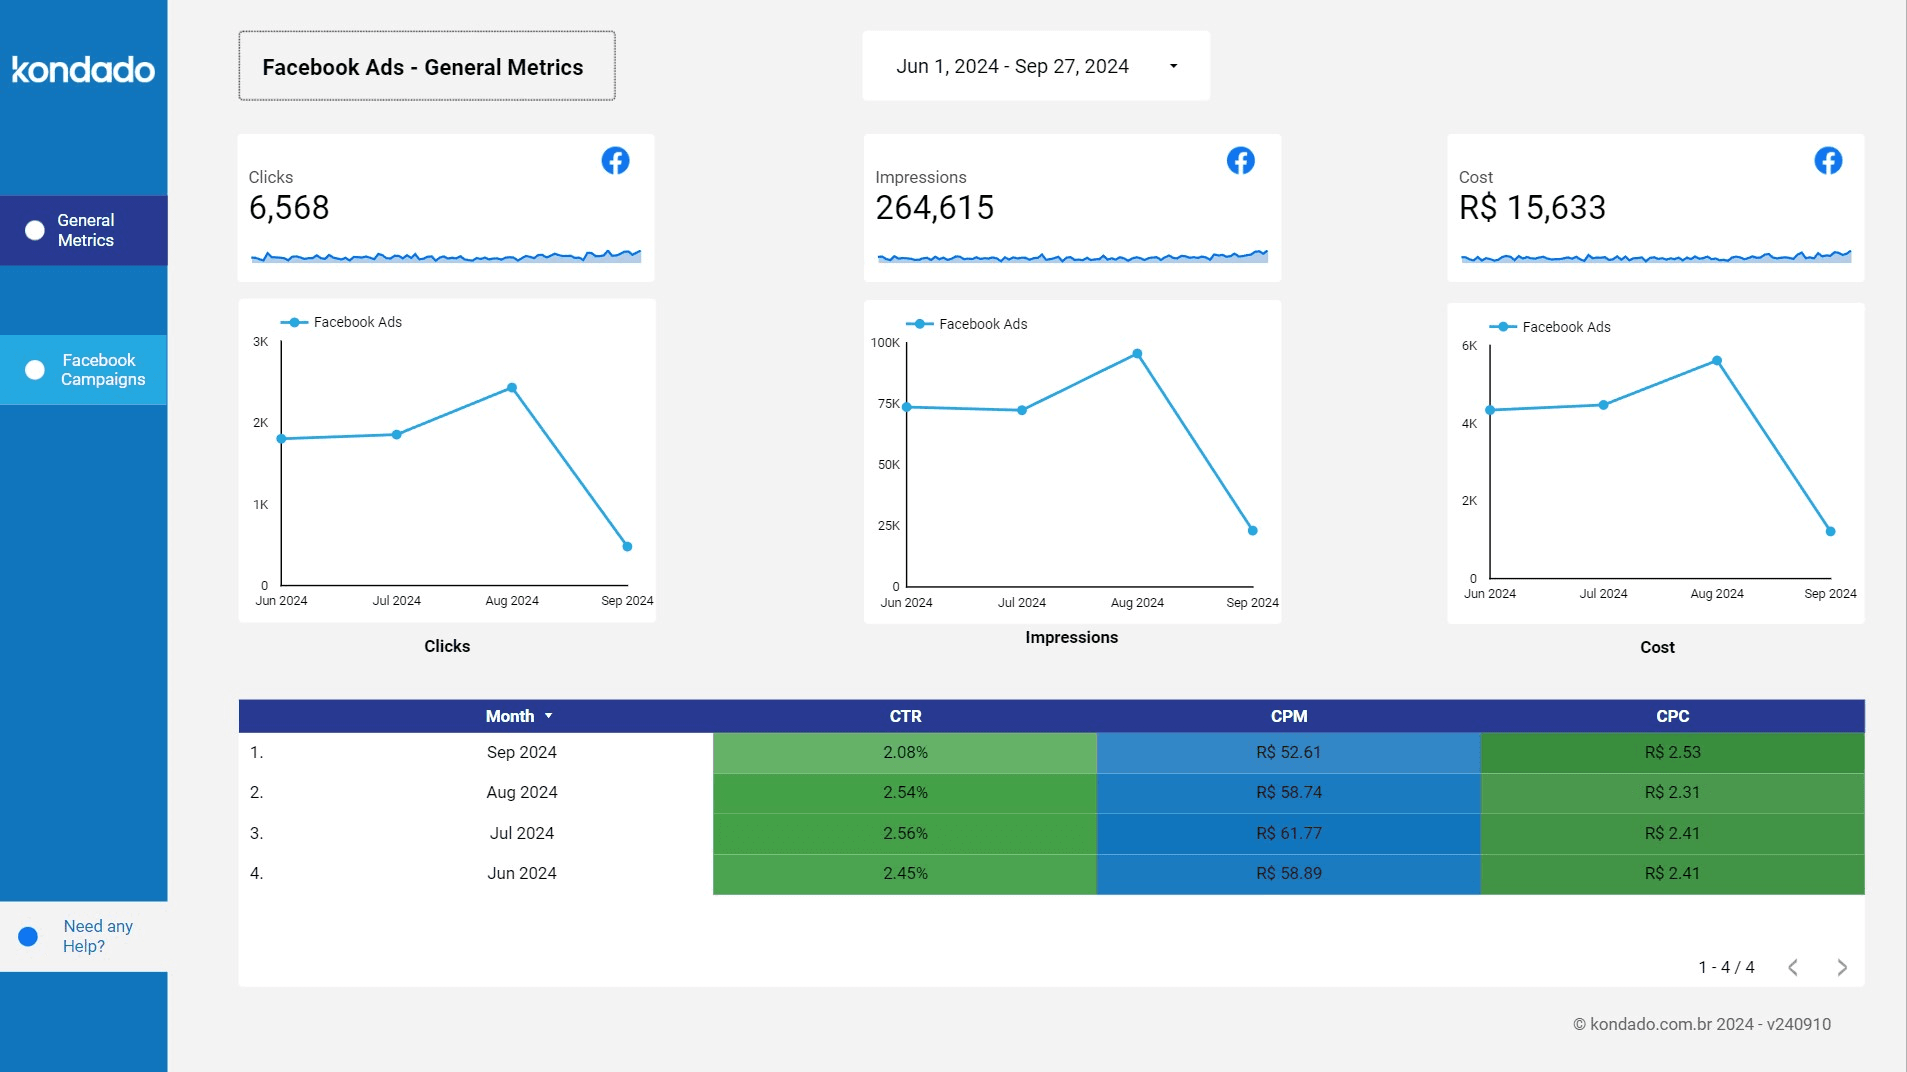The width and height of the screenshot is (1907, 1072).
Task: Click white circle beside General Metrics
Action: pyautogui.click(x=35, y=230)
